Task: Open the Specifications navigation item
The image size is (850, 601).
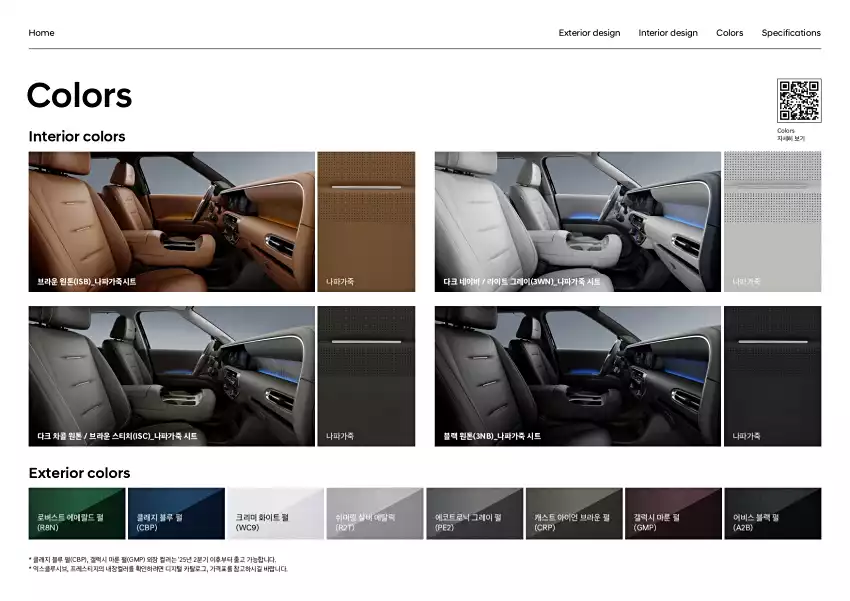Action: (x=791, y=33)
